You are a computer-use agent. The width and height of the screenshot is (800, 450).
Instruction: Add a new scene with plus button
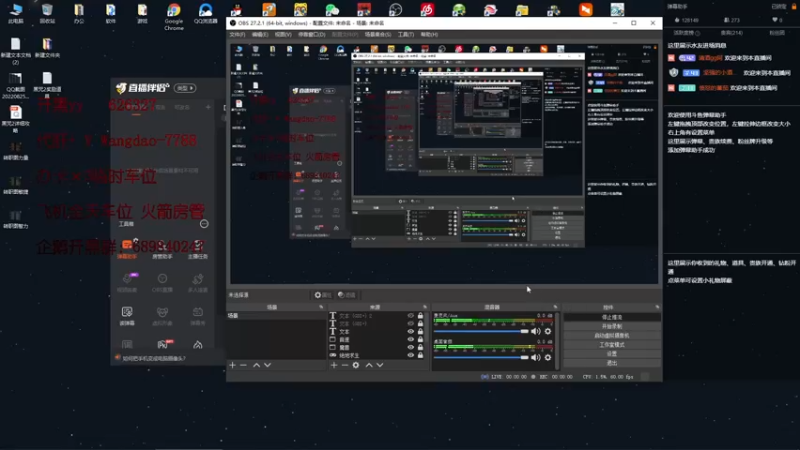[233, 365]
